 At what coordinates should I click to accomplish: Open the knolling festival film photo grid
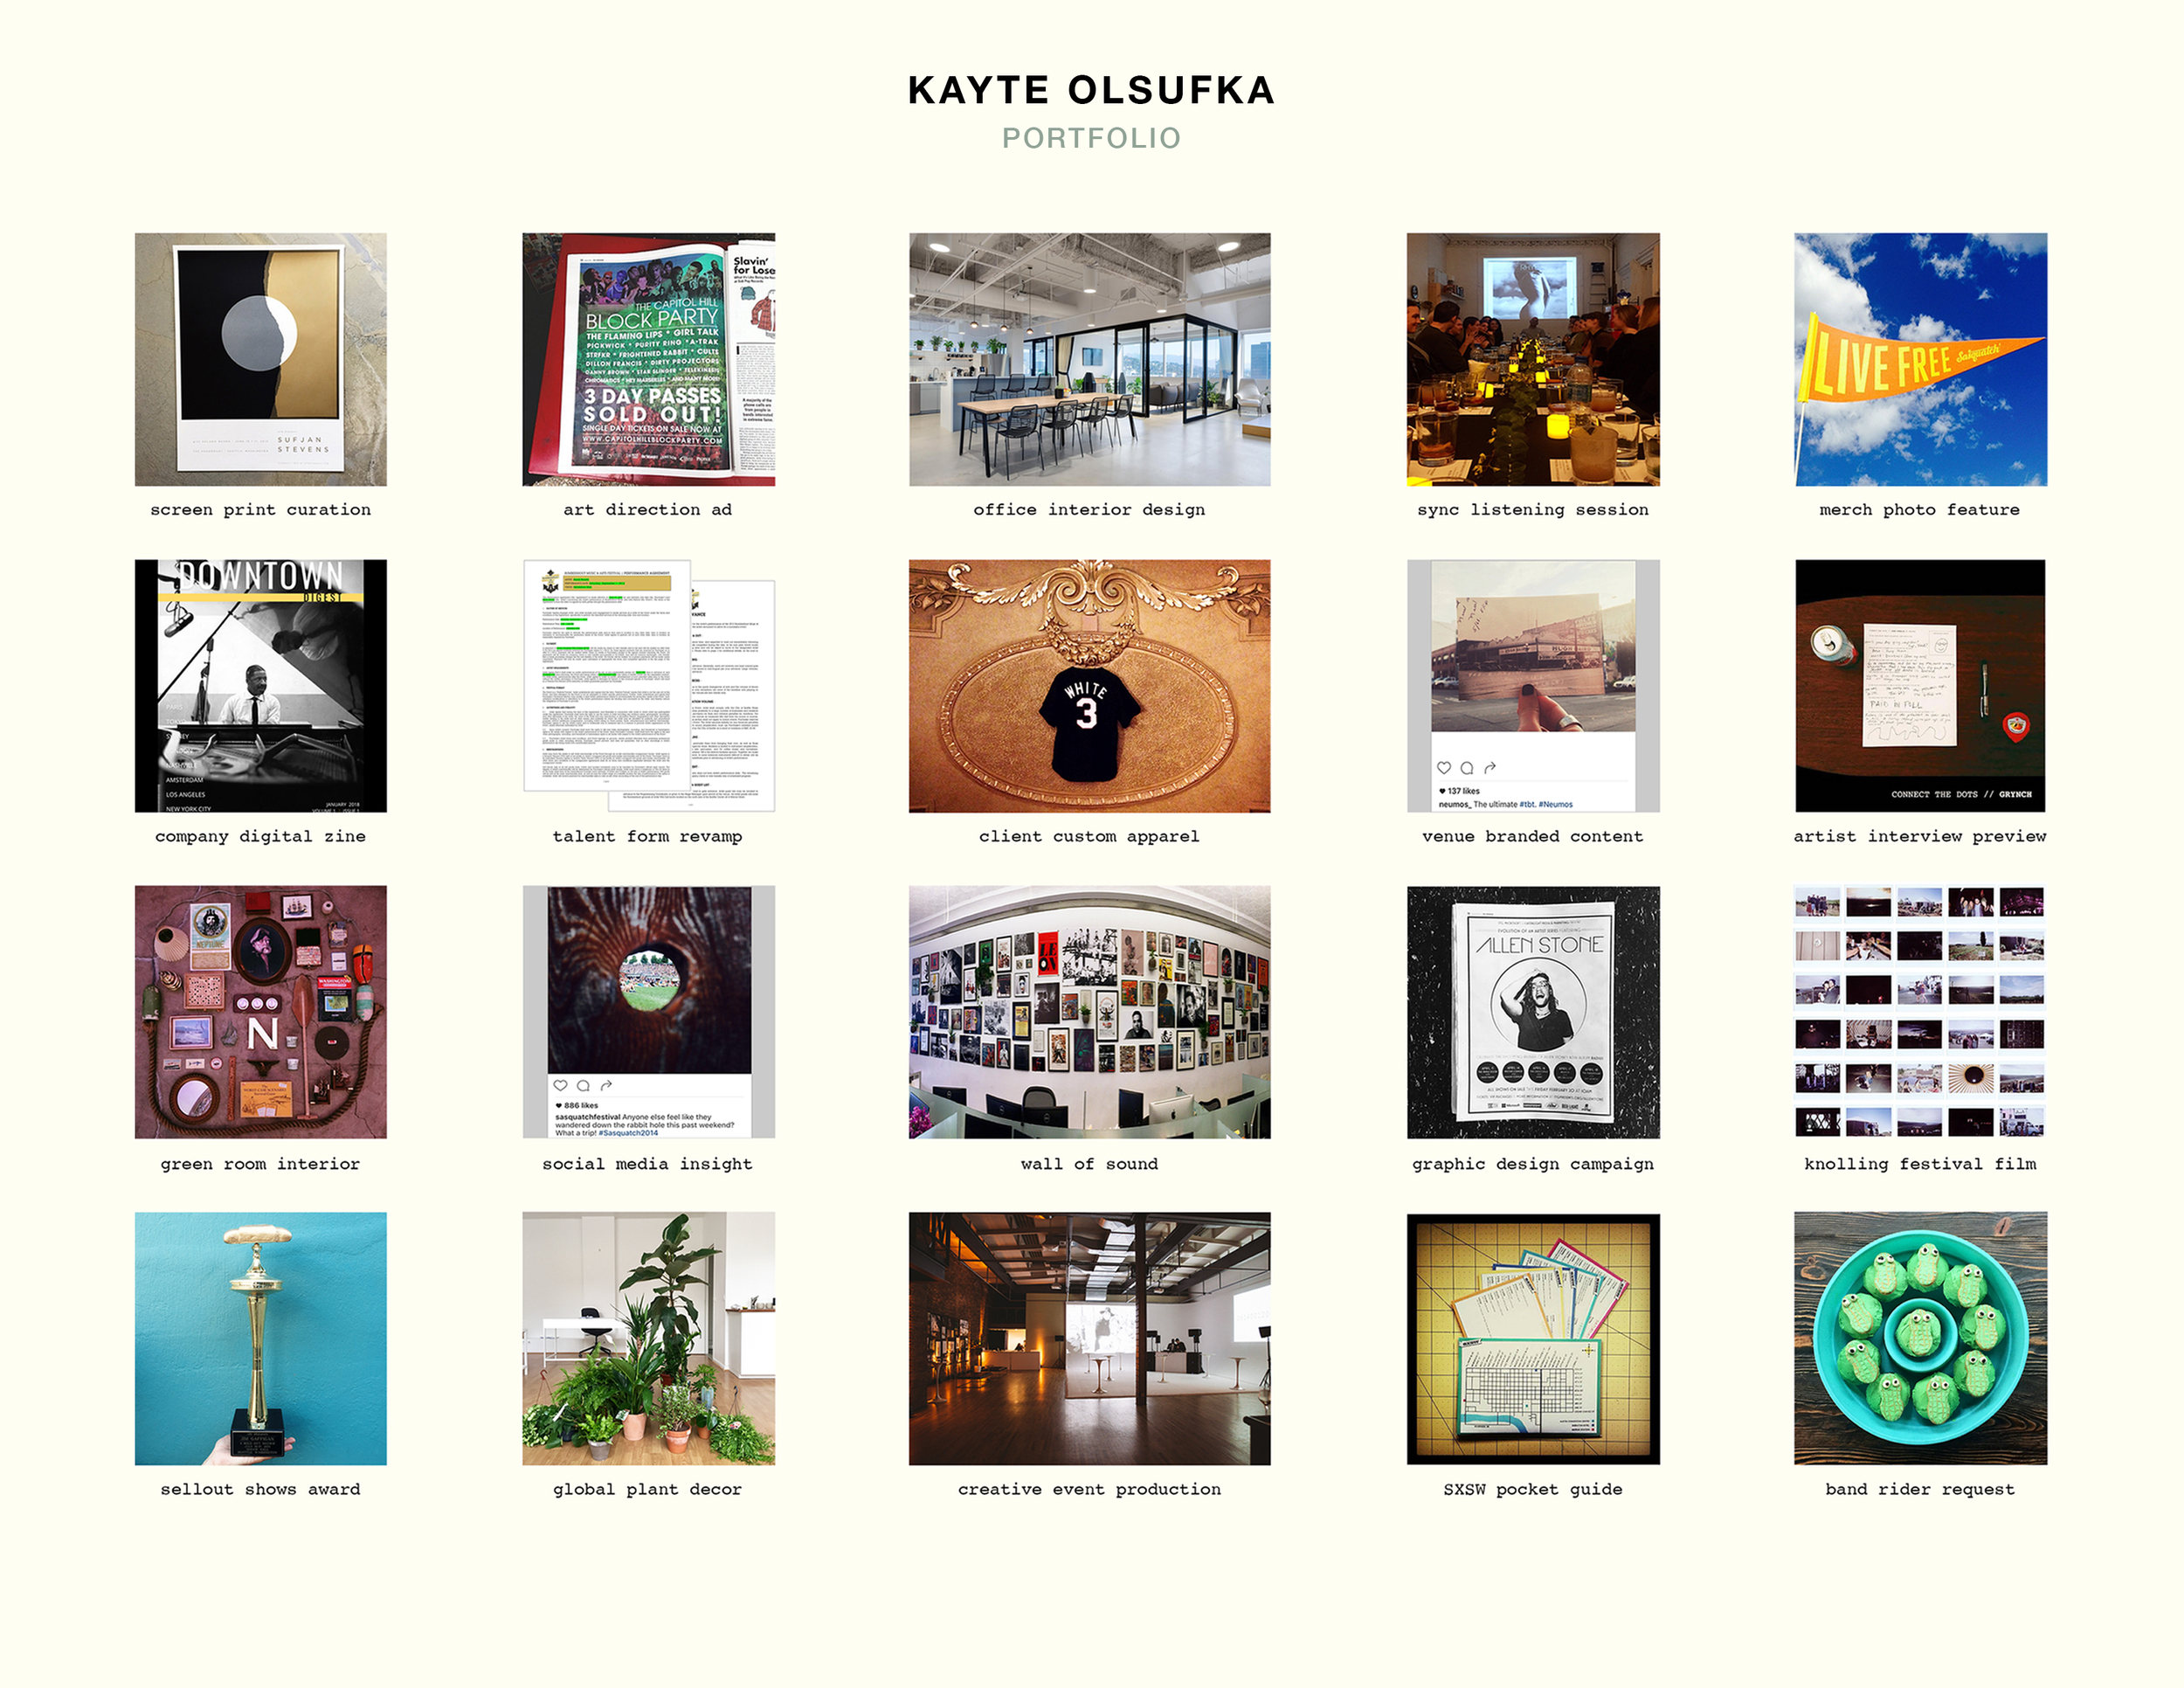tap(1919, 1011)
